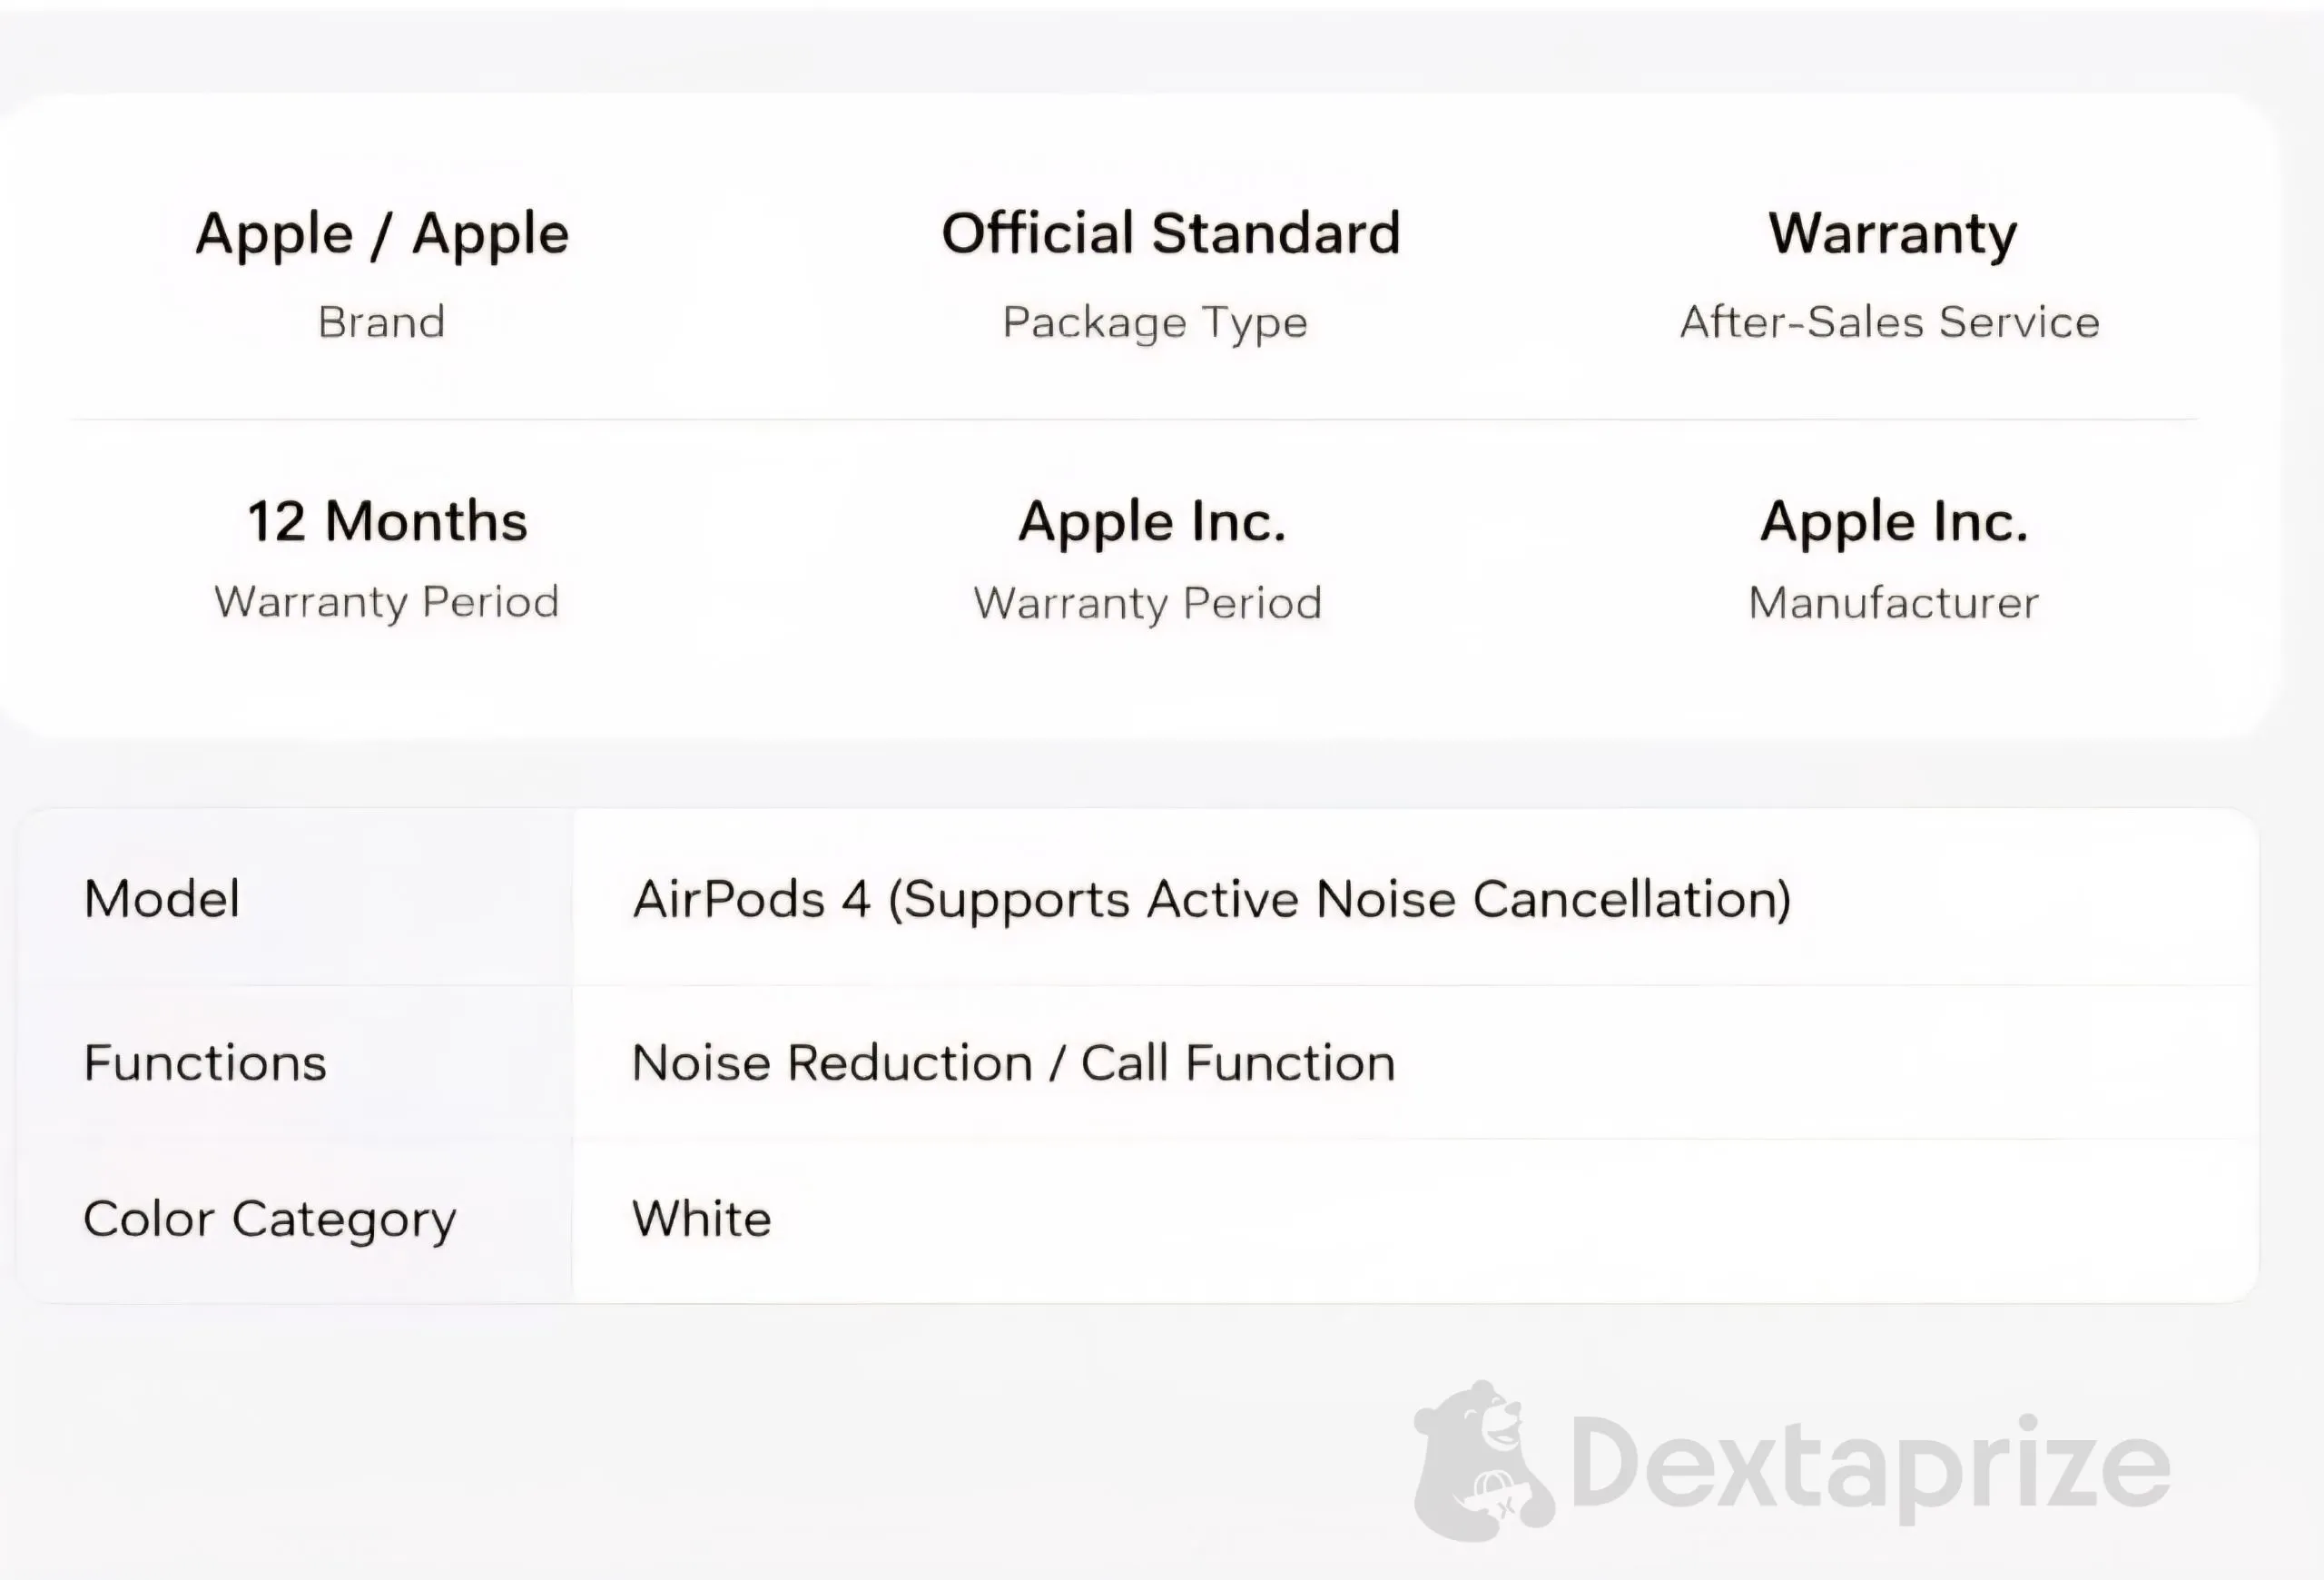Select the "Noise Reduction / Call Function" value
Screen dimensions: 2324x1580
coord(1013,1062)
